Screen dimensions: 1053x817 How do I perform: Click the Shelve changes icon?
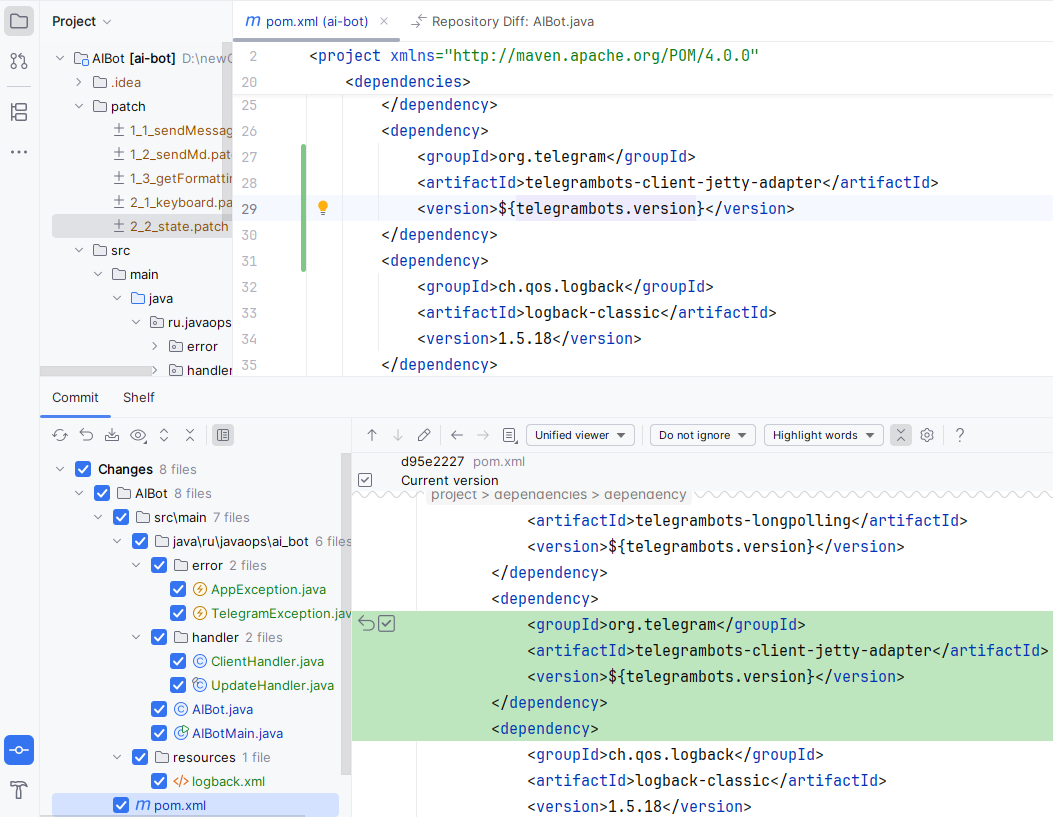[112, 435]
